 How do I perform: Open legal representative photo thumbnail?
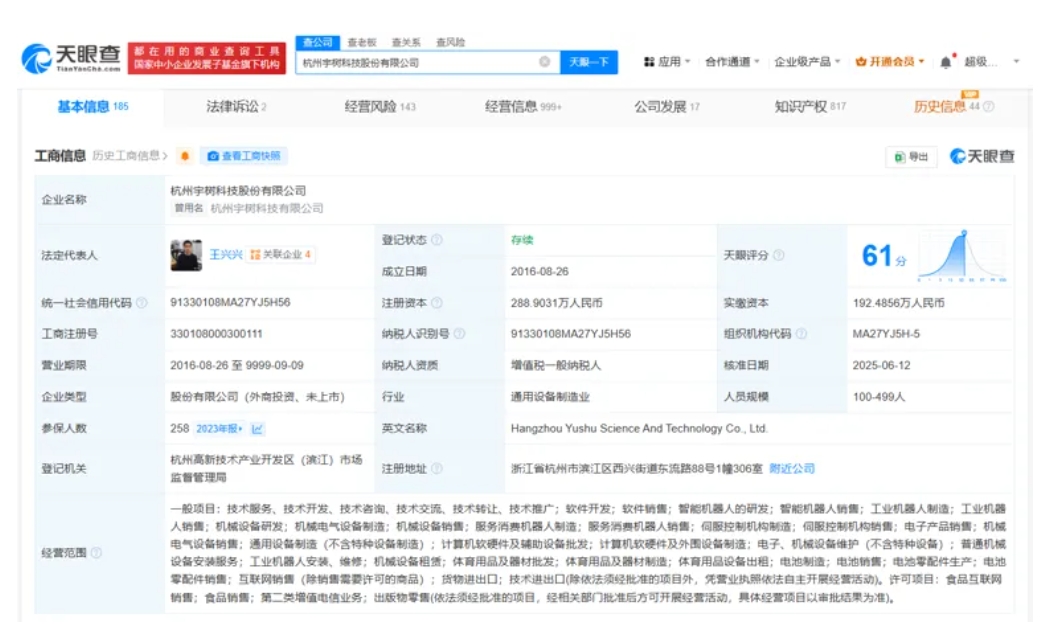[x=186, y=255]
